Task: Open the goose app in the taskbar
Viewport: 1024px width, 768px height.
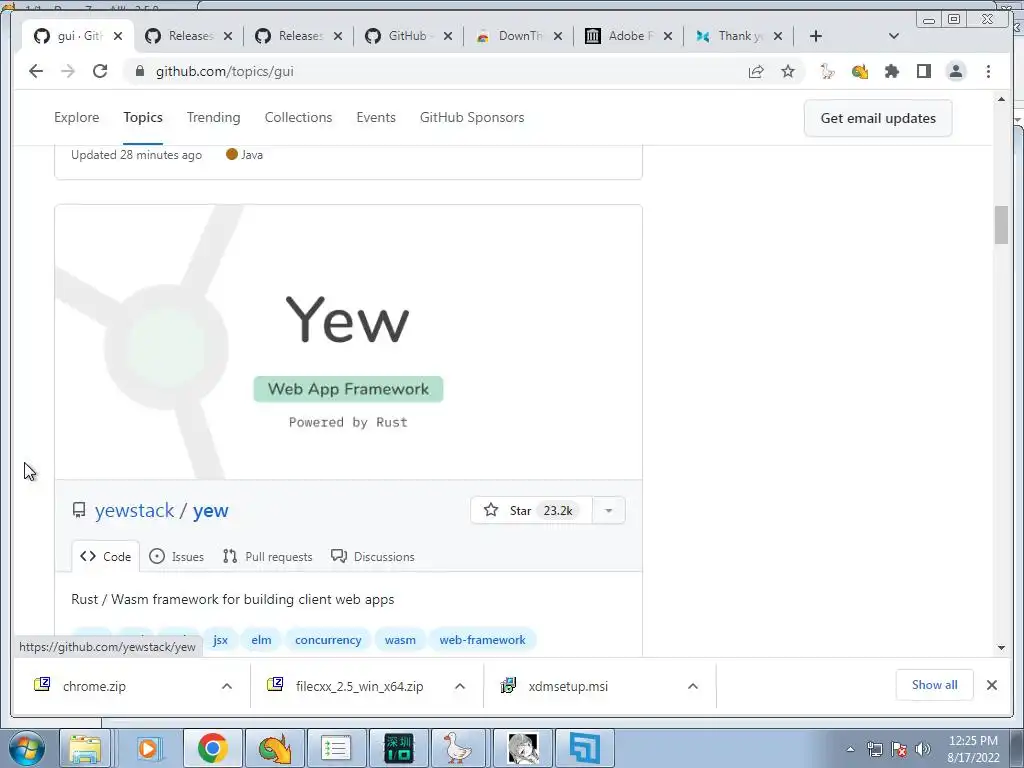Action: pyautogui.click(x=458, y=748)
